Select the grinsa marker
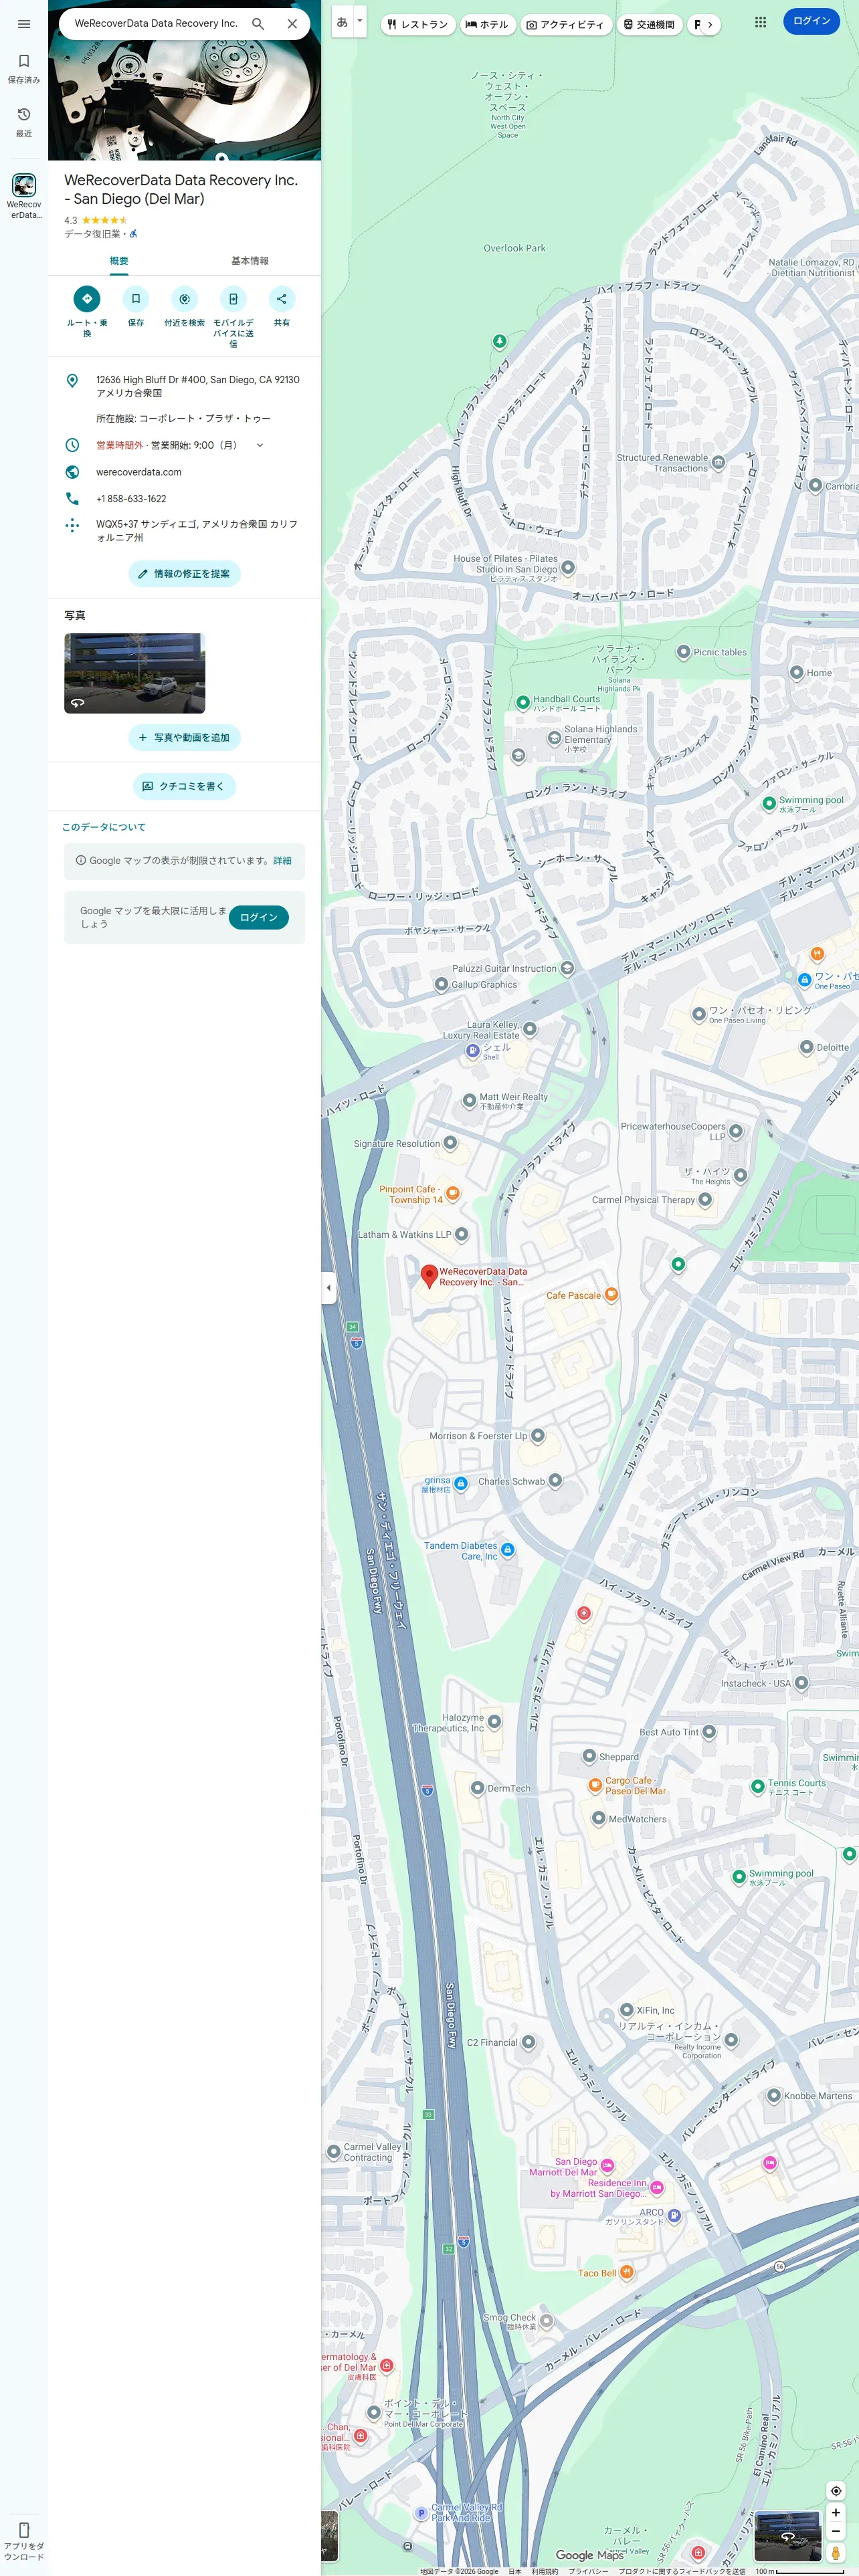 pos(461,1483)
